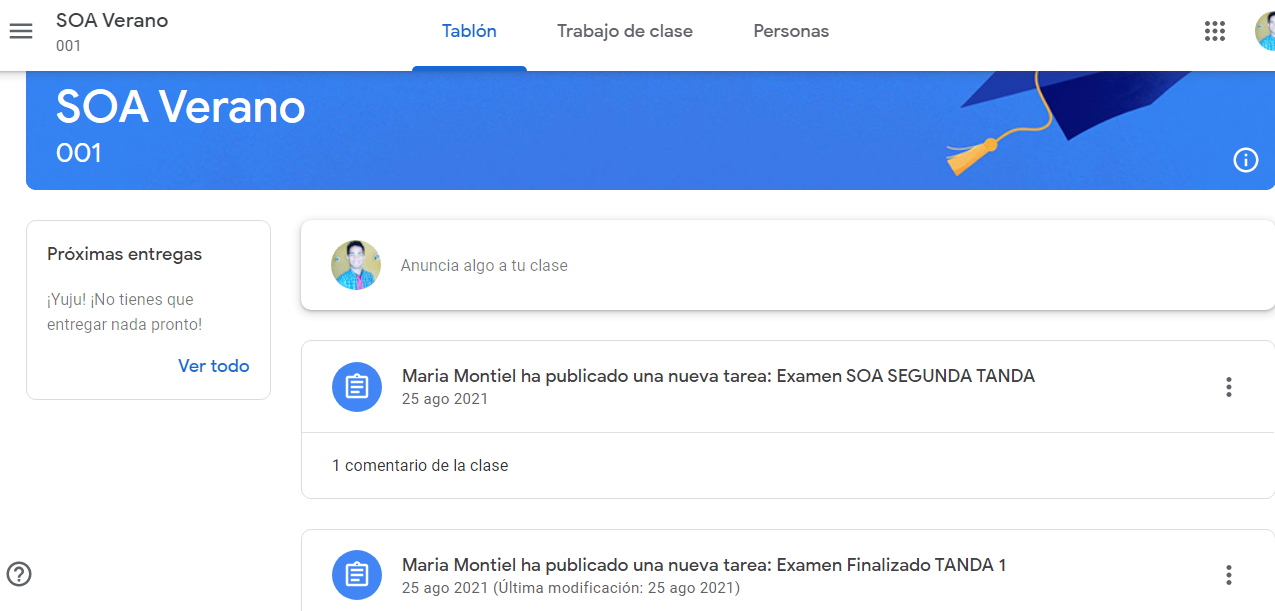The image size is (1275, 611).
Task: Click the ¡Yuju! no deliveries message
Action: pos(125,312)
